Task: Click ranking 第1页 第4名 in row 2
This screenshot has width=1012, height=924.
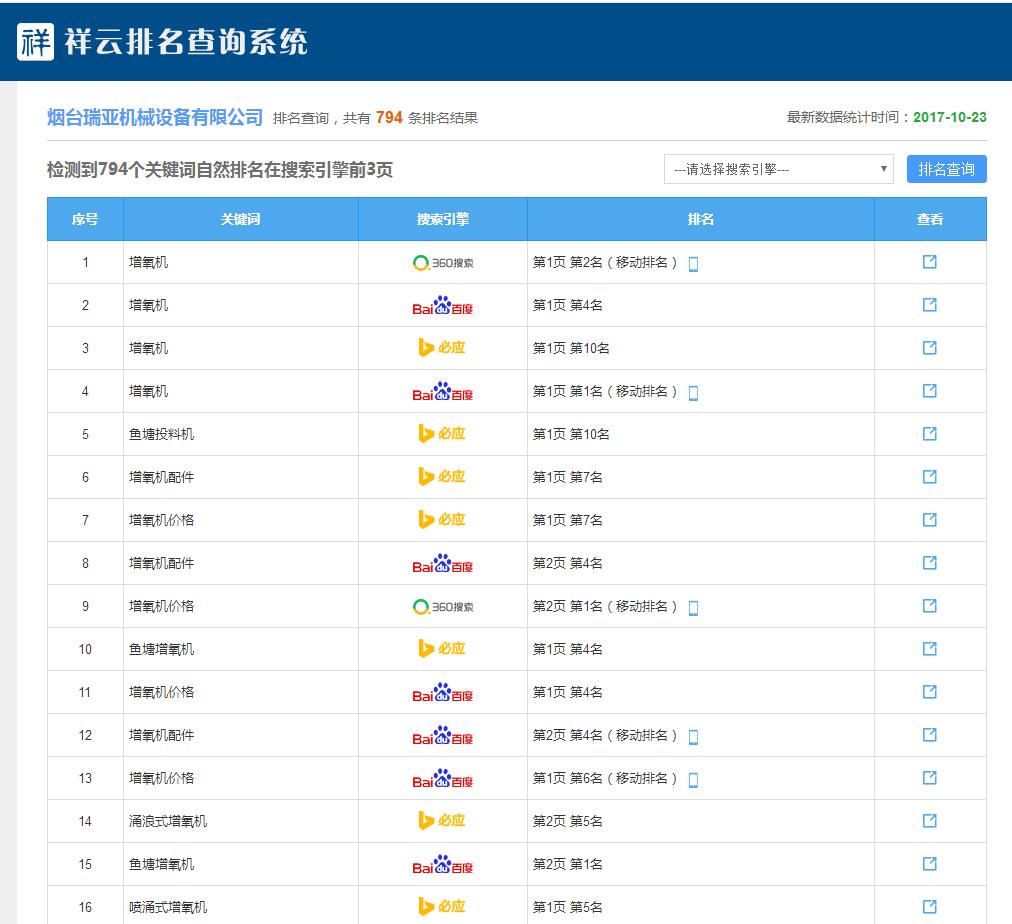Action: (x=567, y=305)
